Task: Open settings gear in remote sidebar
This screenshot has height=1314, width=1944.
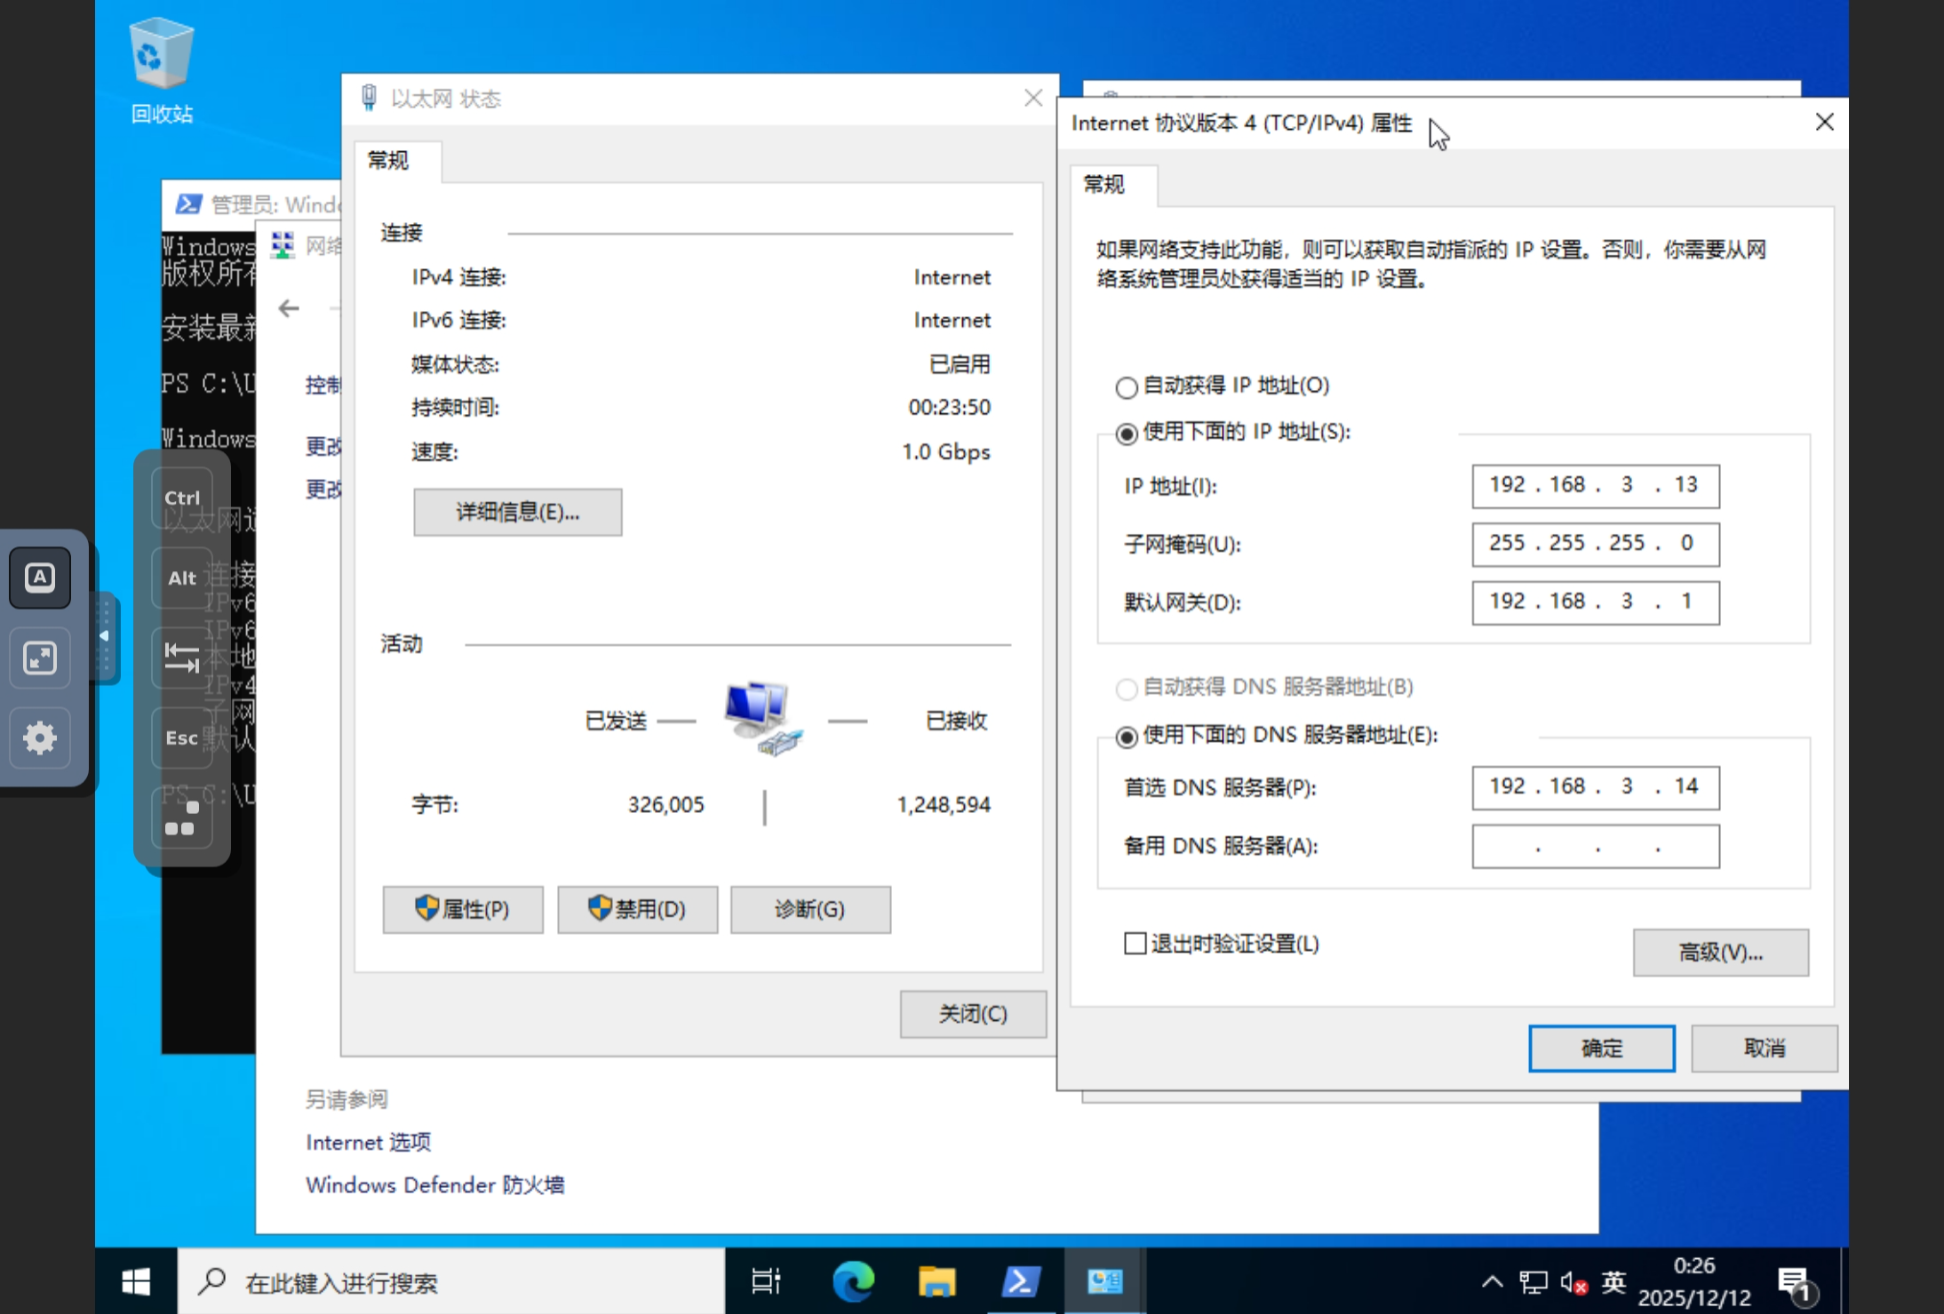Action: pyautogui.click(x=40, y=738)
